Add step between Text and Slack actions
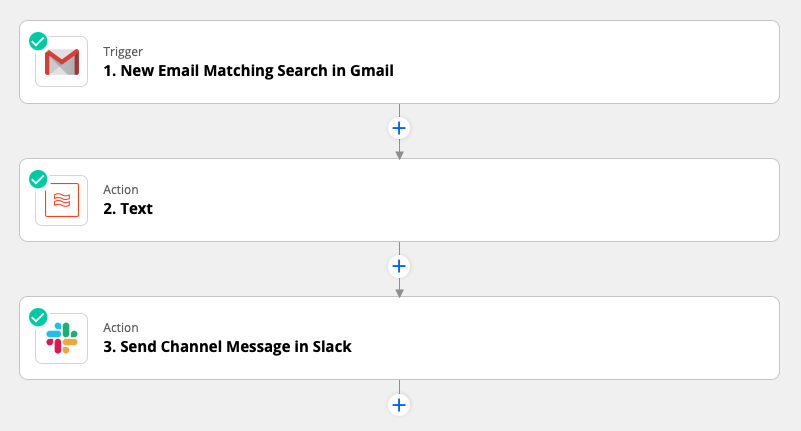Viewport: 801px width, 431px height. (x=399, y=266)
